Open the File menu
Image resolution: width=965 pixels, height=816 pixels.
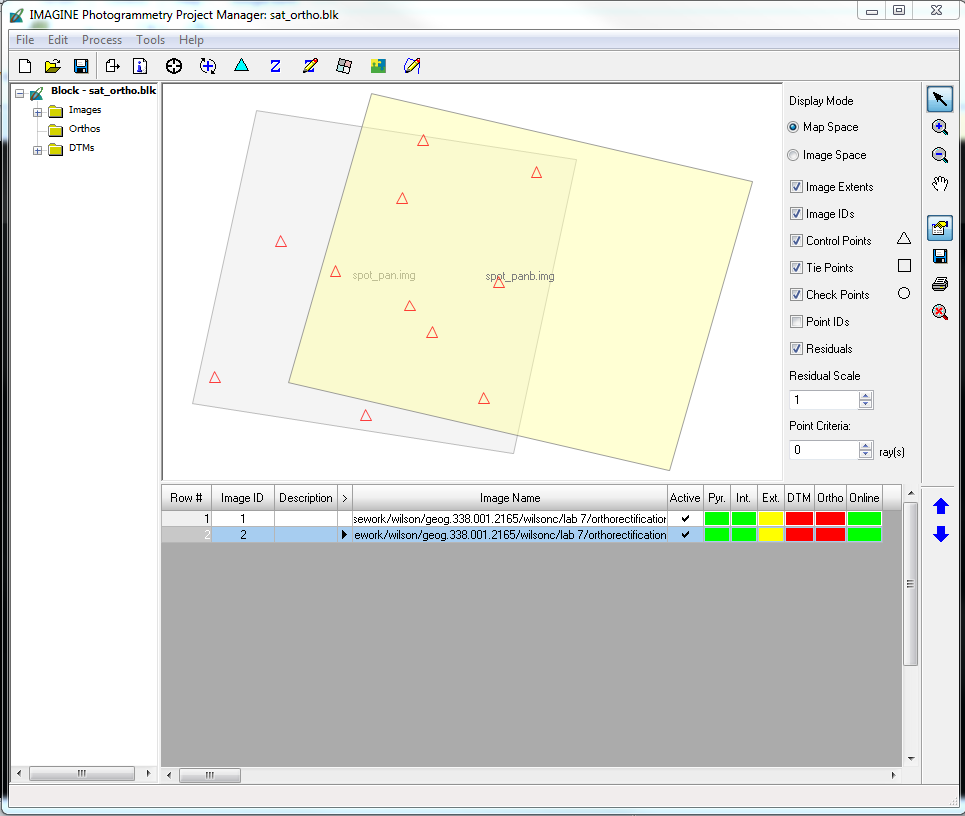(25, 39)
